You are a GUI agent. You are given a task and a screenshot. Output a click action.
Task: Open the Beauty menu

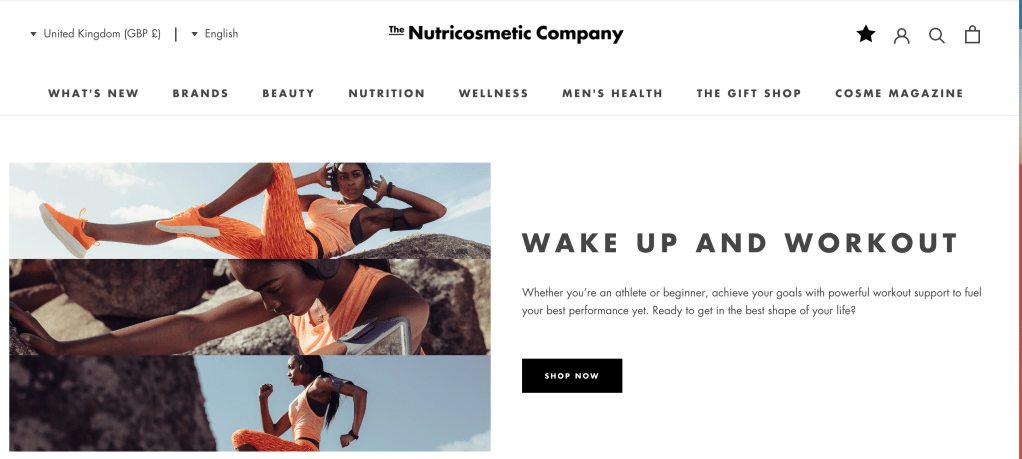pyautogui.click(x=288, y=93)
